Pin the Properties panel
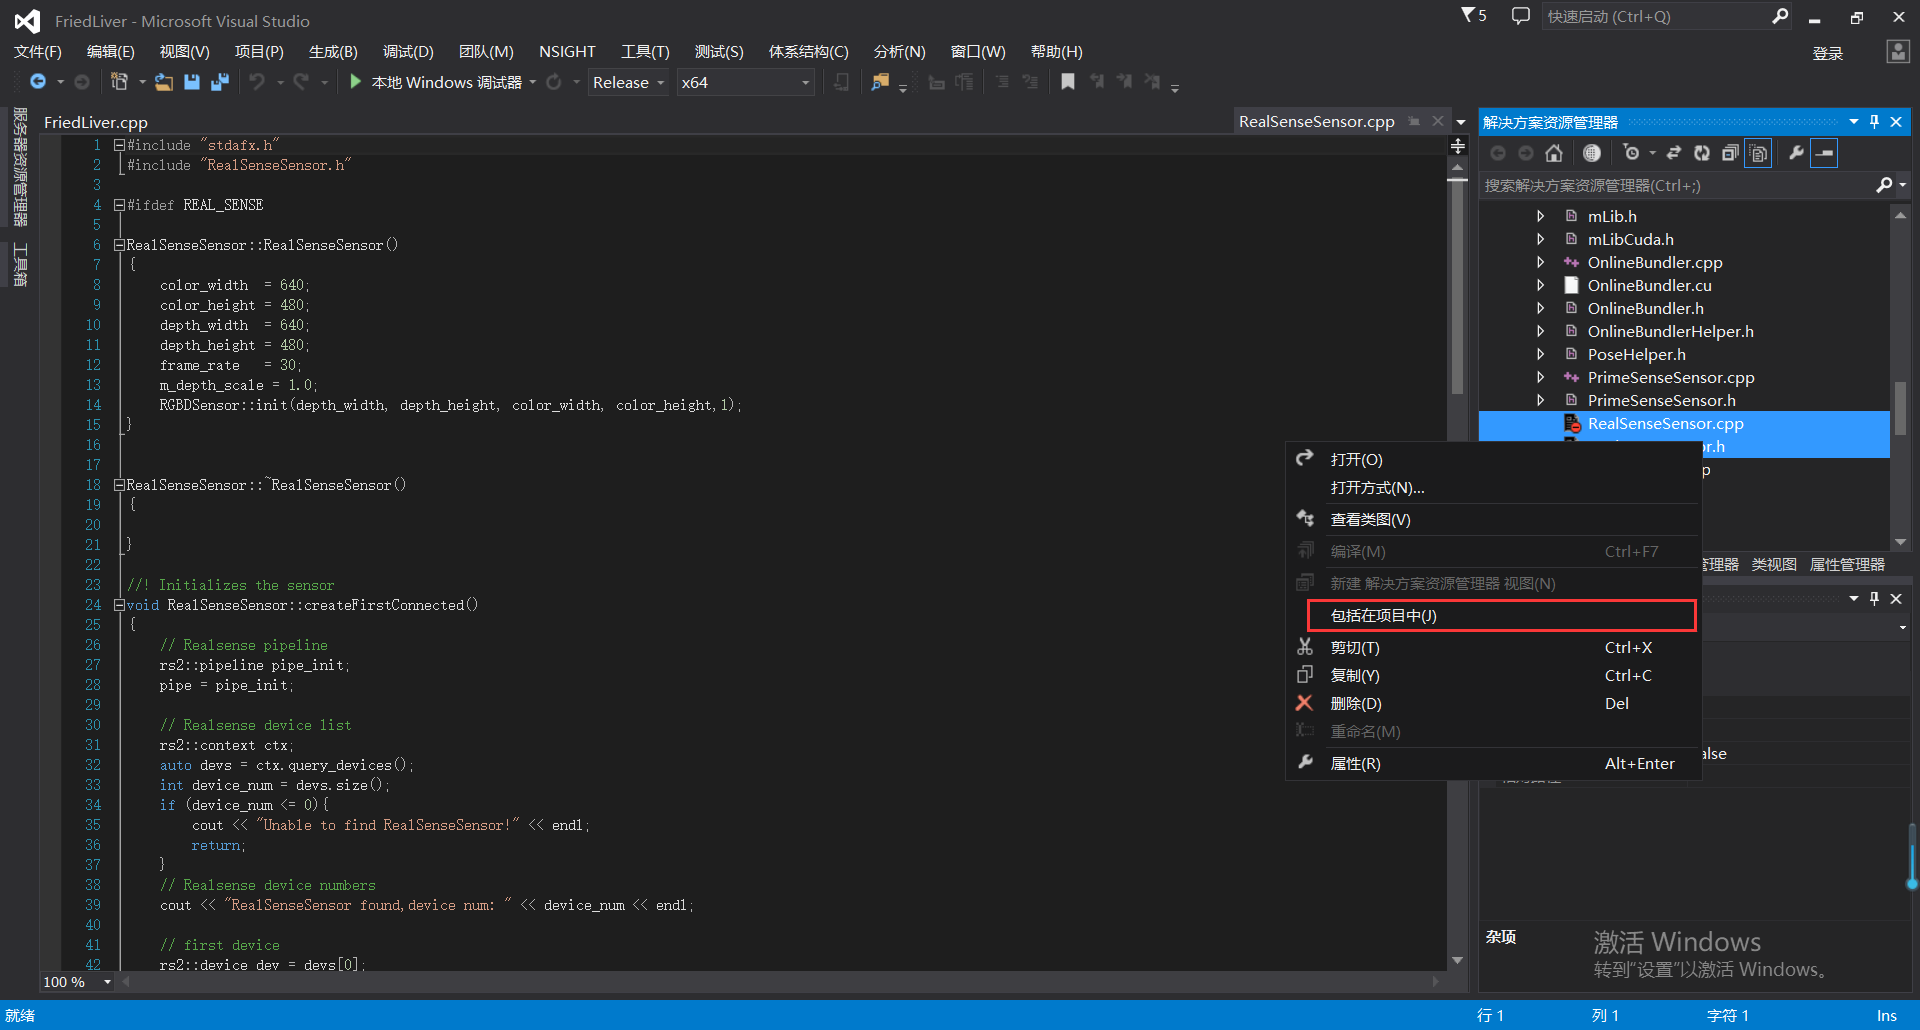The image size is (1920, 1030). (x=1875, y=598)
